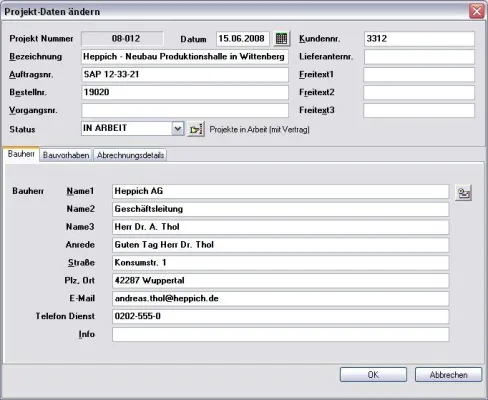Focus the E-Mail field with andreas.thol@heppich.de
The width and height of the screenshot is (488, 400).
point(281,299)
